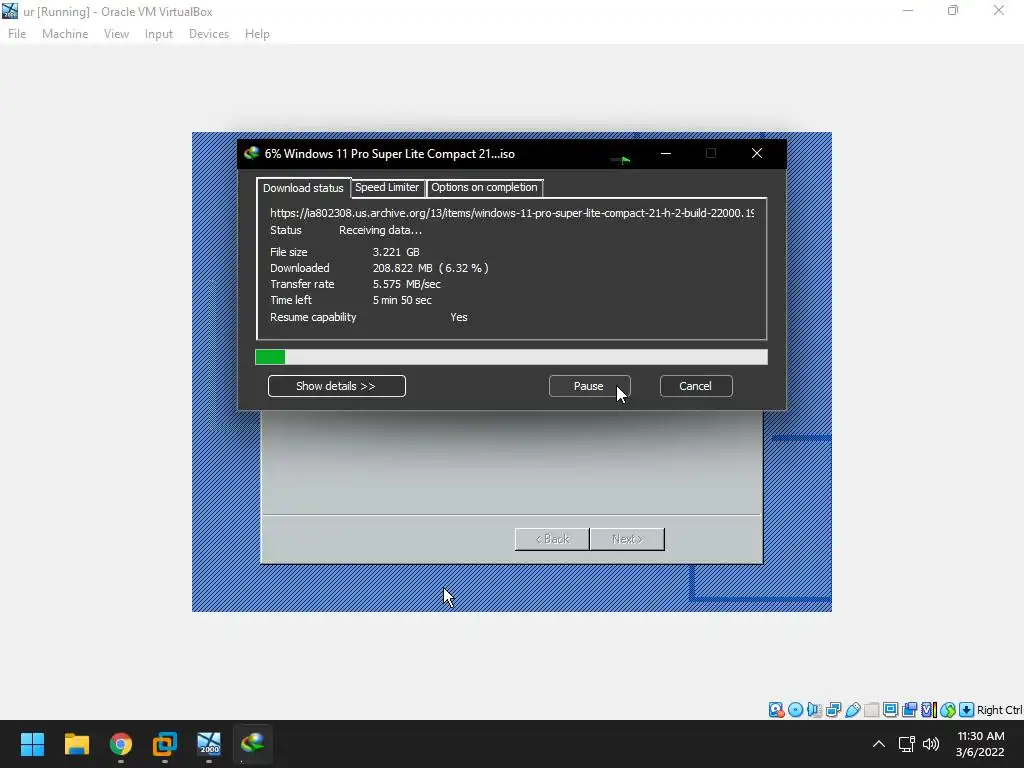Click the green download progress bar
The height and width of the screenshot is (768, 1024).
point(511,357)
